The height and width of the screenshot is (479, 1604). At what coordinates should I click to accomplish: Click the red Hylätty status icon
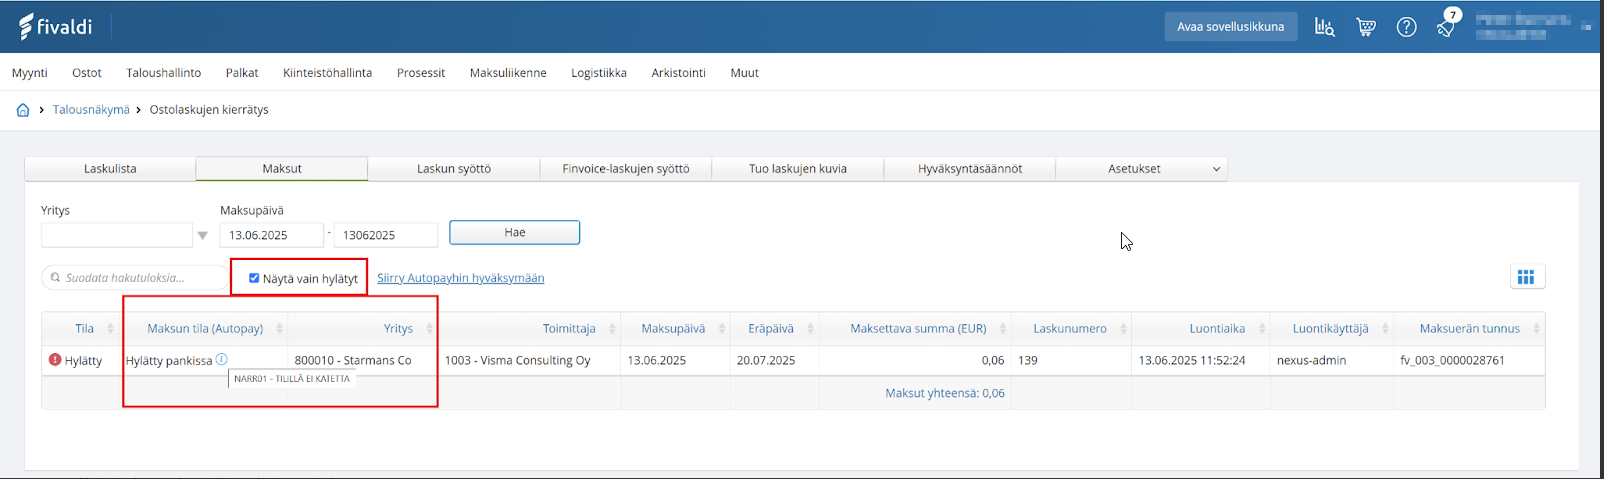(55, 359)
